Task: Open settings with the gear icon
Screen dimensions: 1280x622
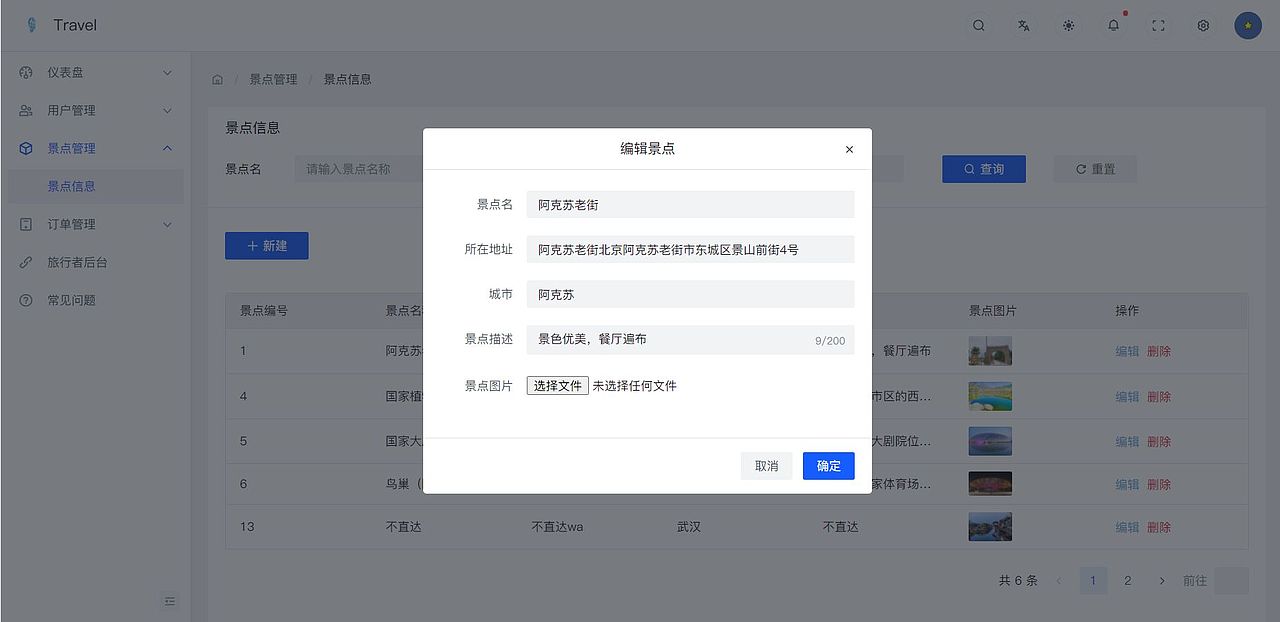Action: point(1202,25)
